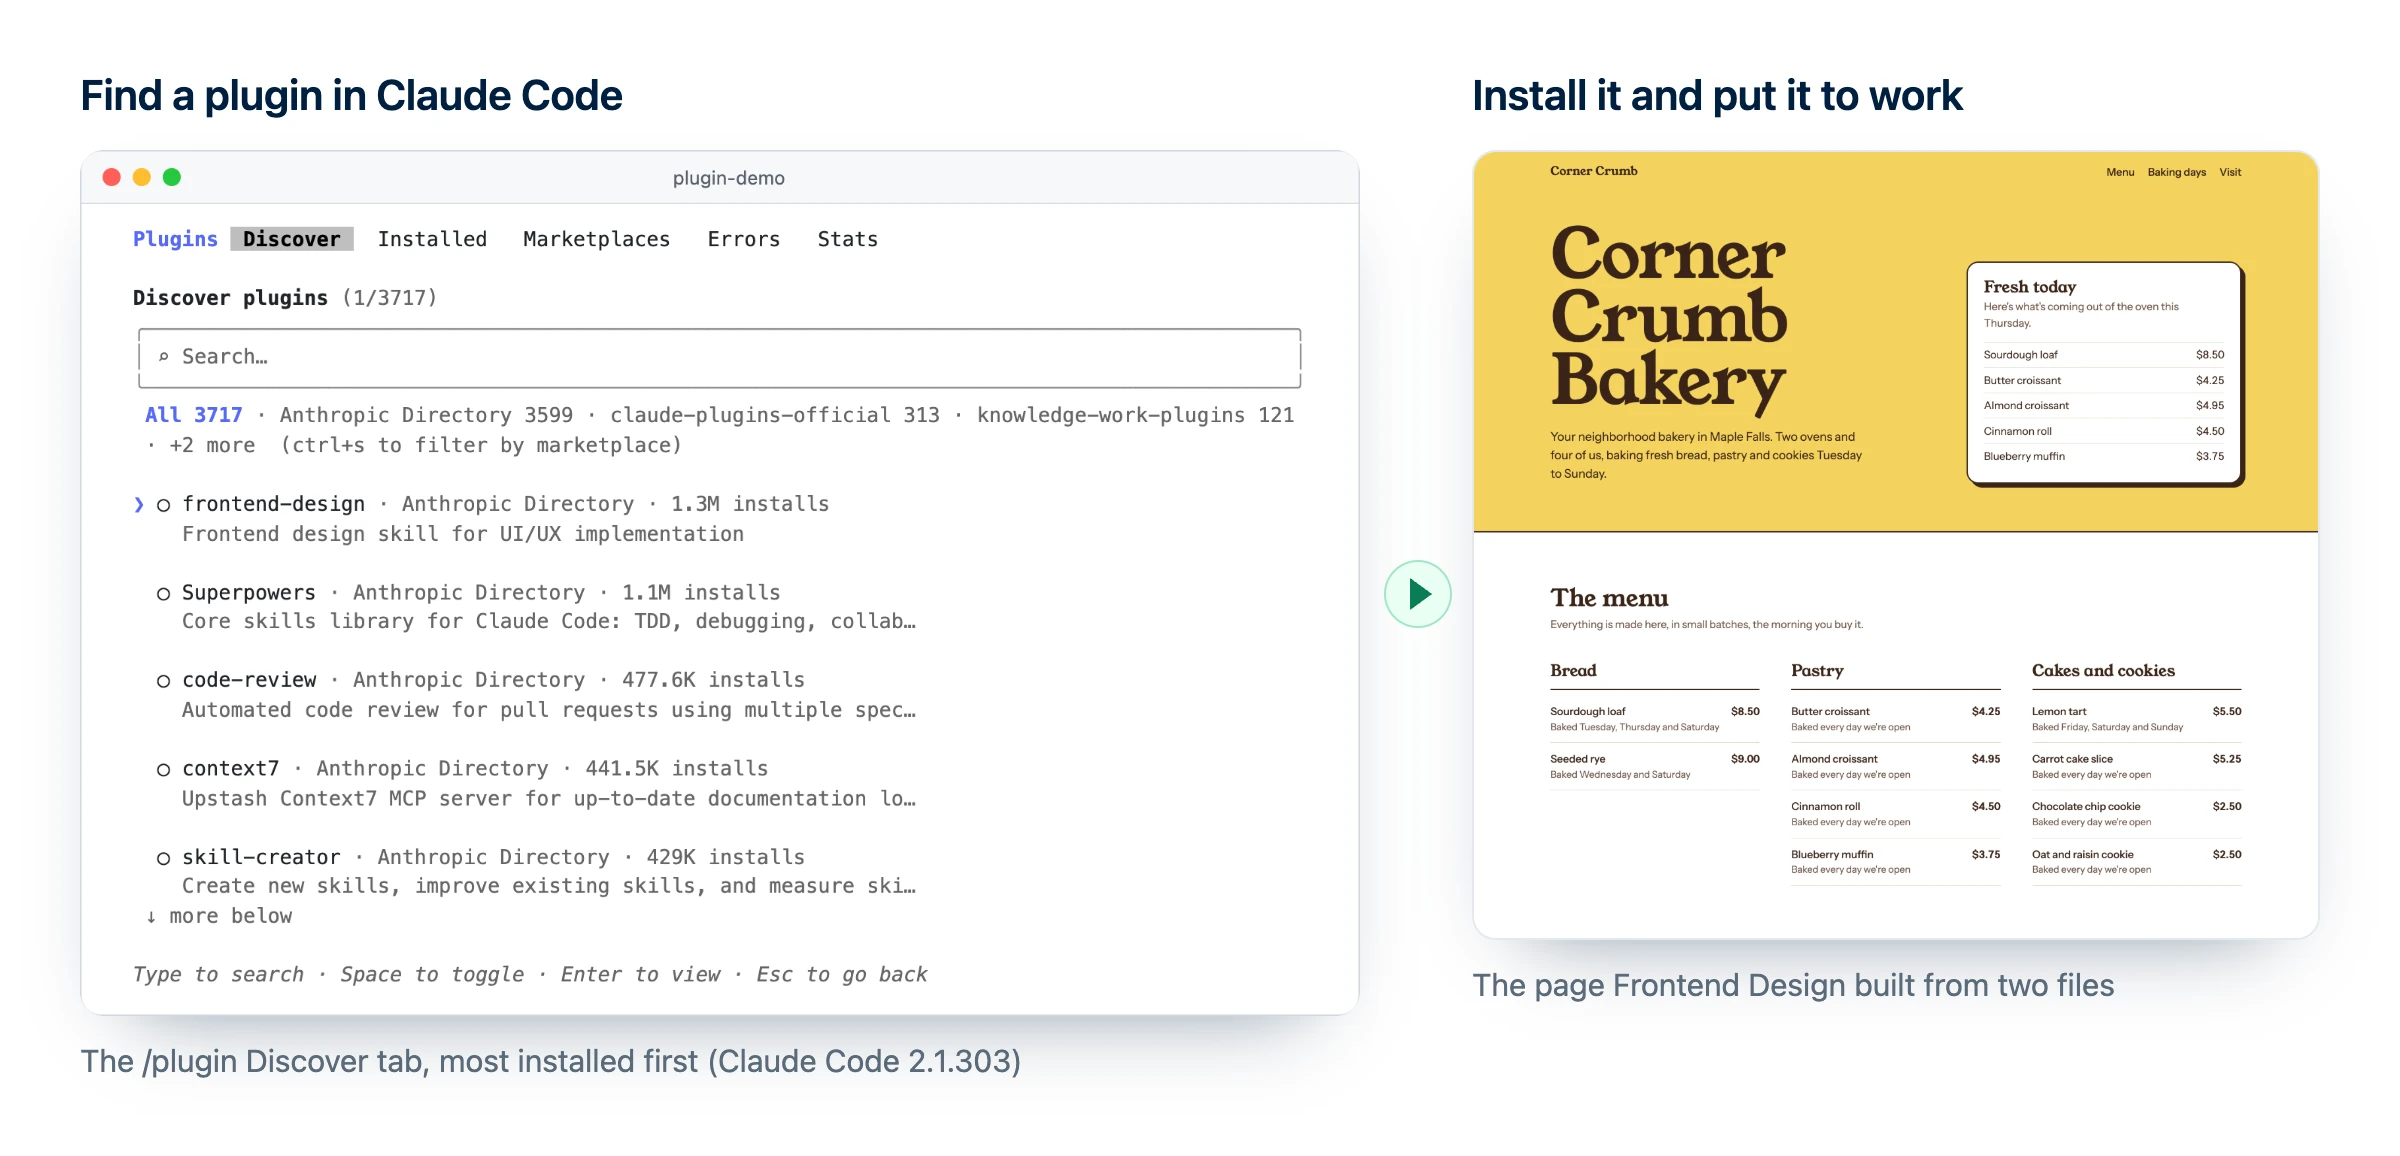
Task: Click the skill-creator plugin name
Action: point(261,857)
